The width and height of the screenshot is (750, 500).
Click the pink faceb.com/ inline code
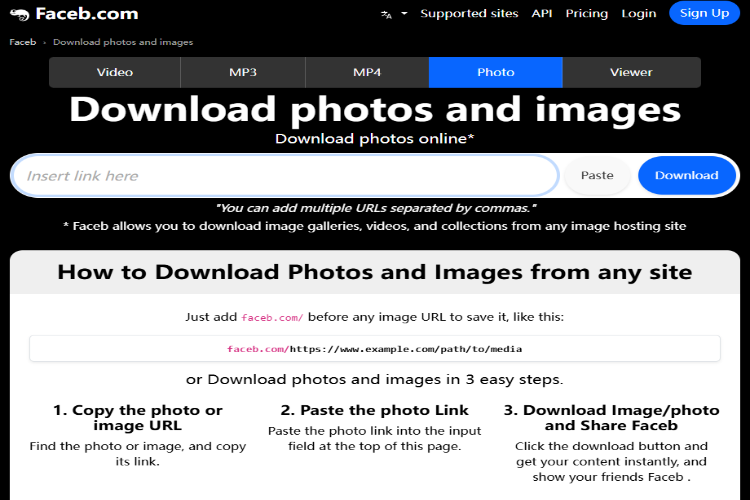click(272, 317)
